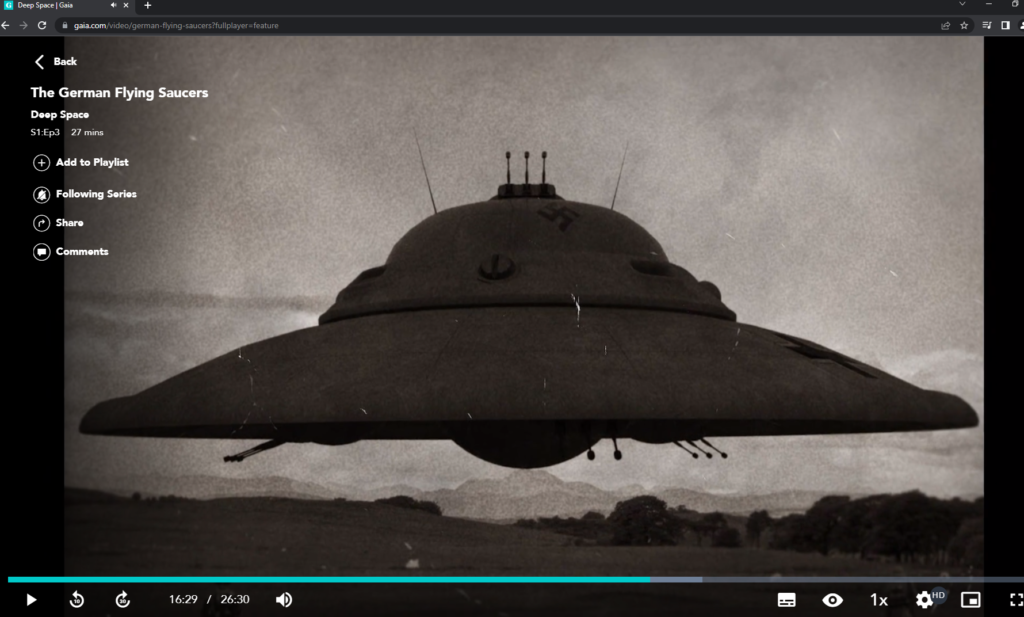Skip forward 30 seconds
The width and height of the screenshot is (1024, 617).
pyautogui.click(x=123, y=599)
